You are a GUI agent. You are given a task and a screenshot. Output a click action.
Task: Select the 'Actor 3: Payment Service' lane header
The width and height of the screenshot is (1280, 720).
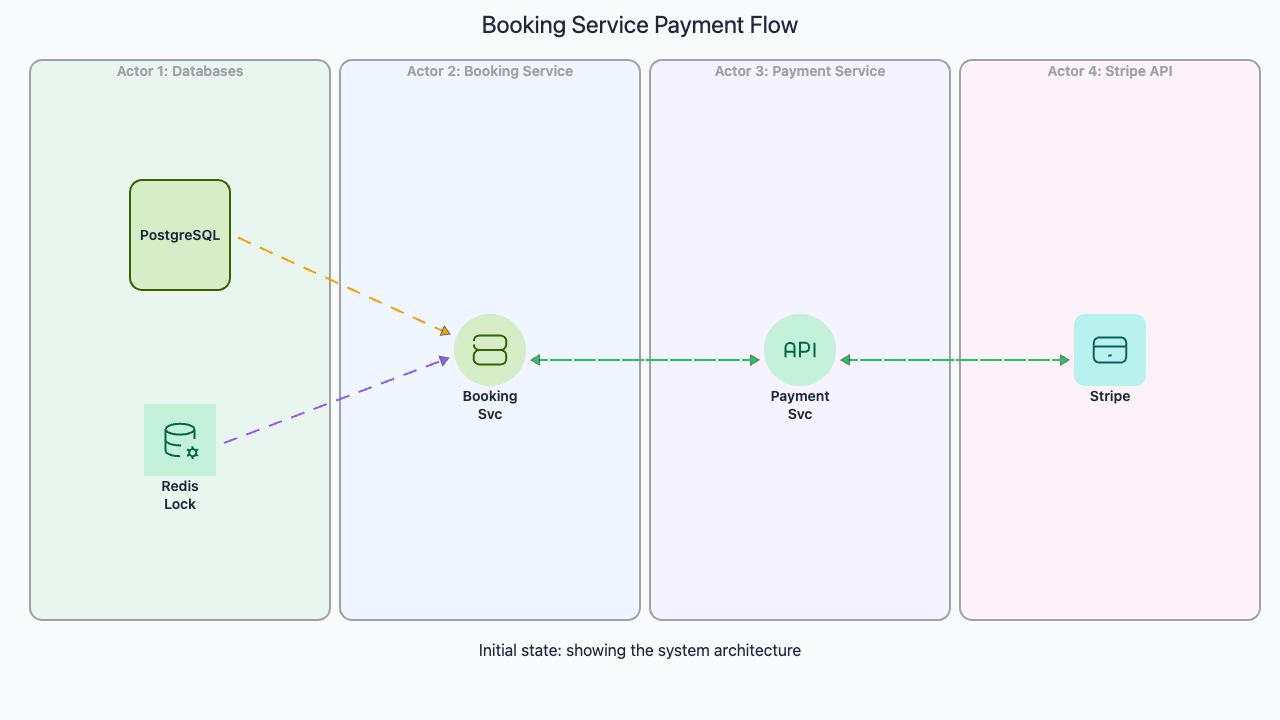coord(800,71)
